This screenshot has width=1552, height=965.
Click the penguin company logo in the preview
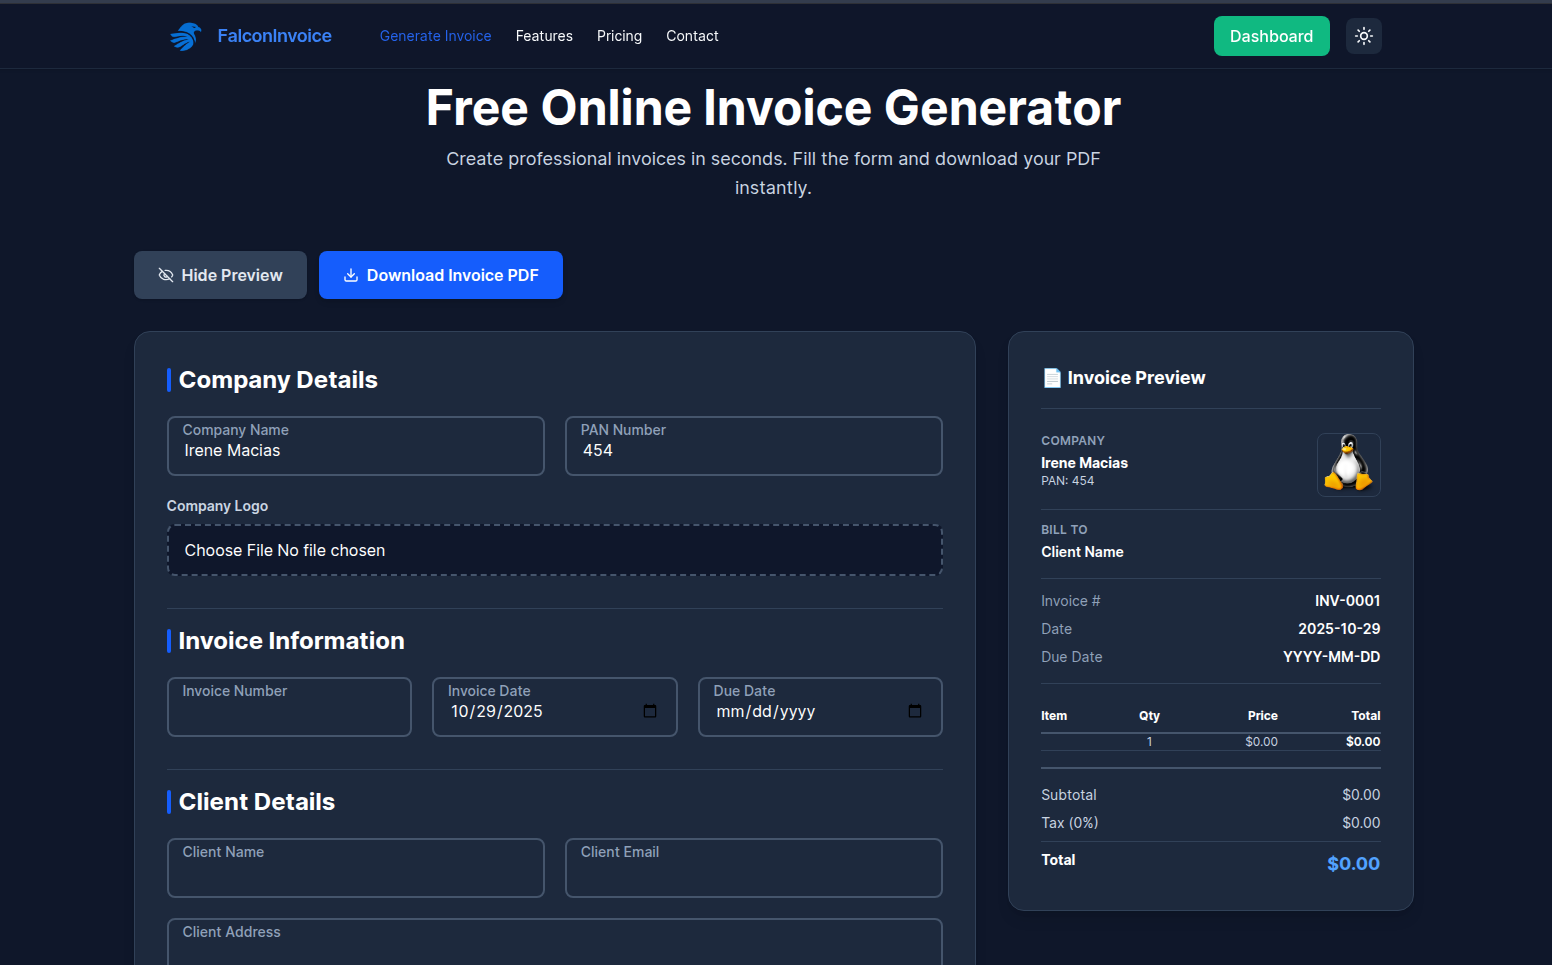(1348, 464)
